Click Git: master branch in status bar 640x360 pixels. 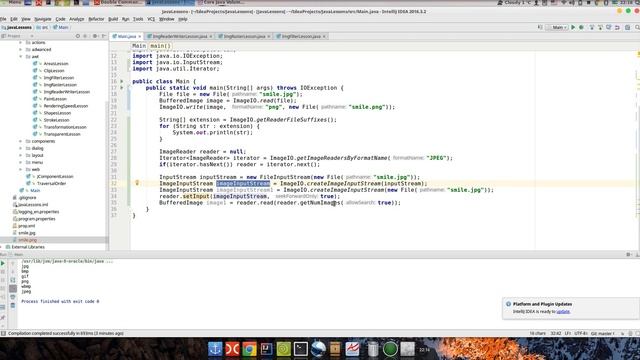coord(602,333)
